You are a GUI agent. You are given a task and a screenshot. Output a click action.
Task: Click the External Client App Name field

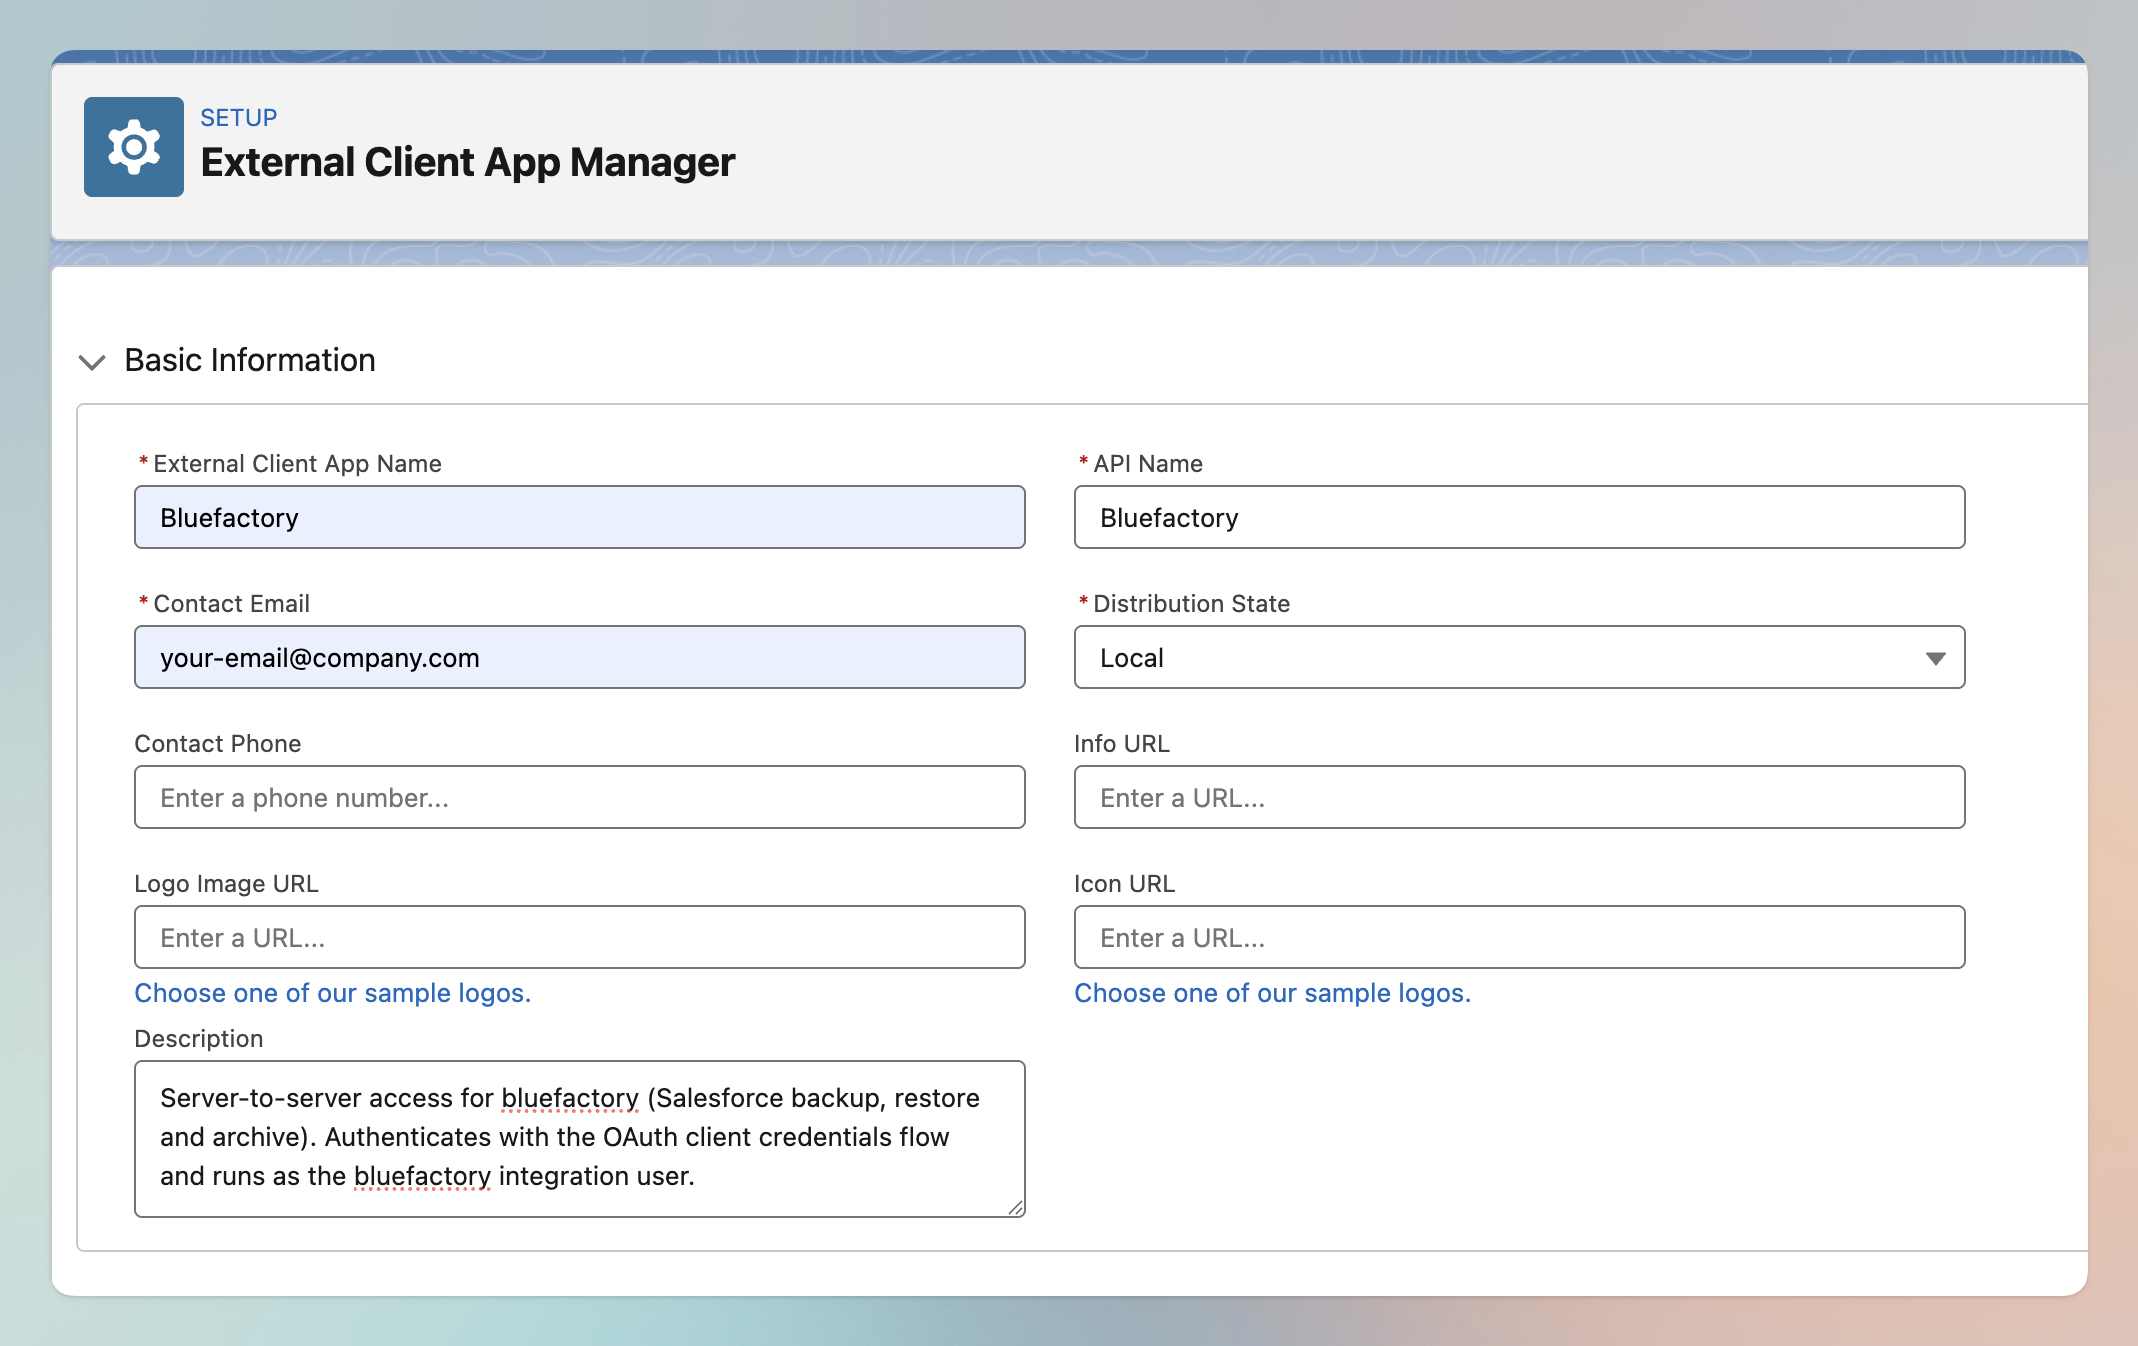pyautogui.click(x=580, y=517)
